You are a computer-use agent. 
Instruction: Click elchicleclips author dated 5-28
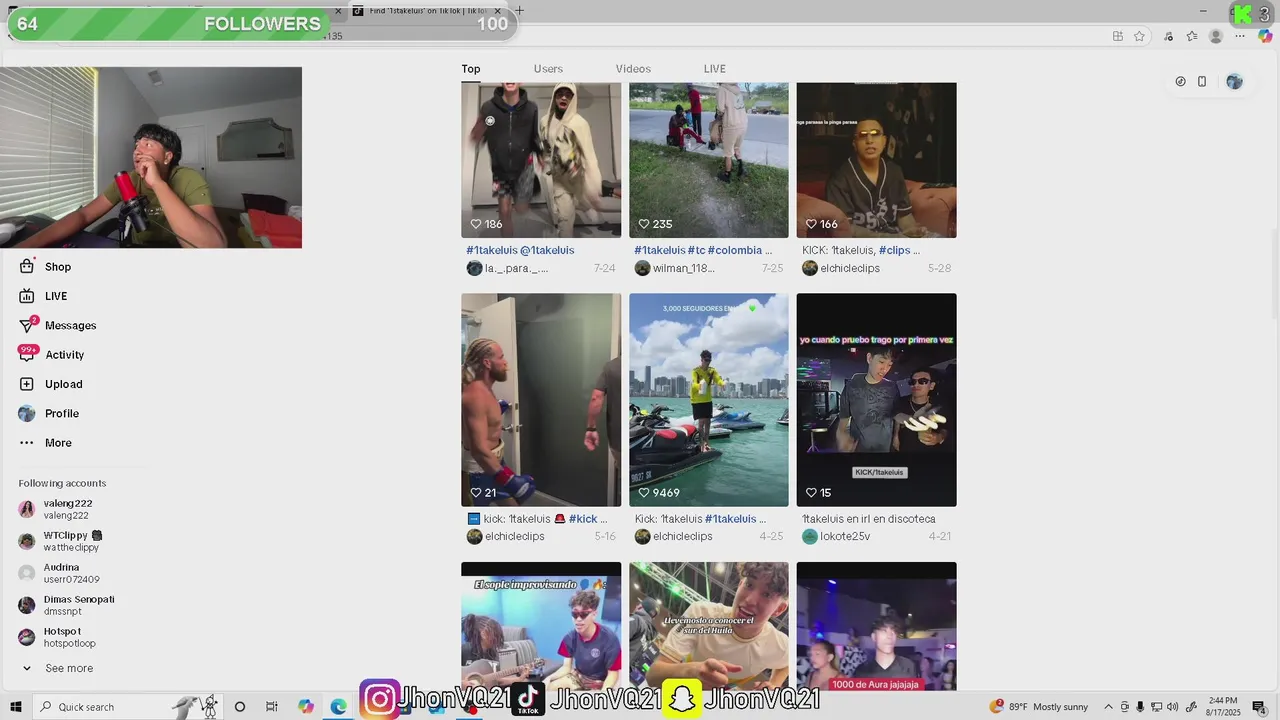[850, 269]
